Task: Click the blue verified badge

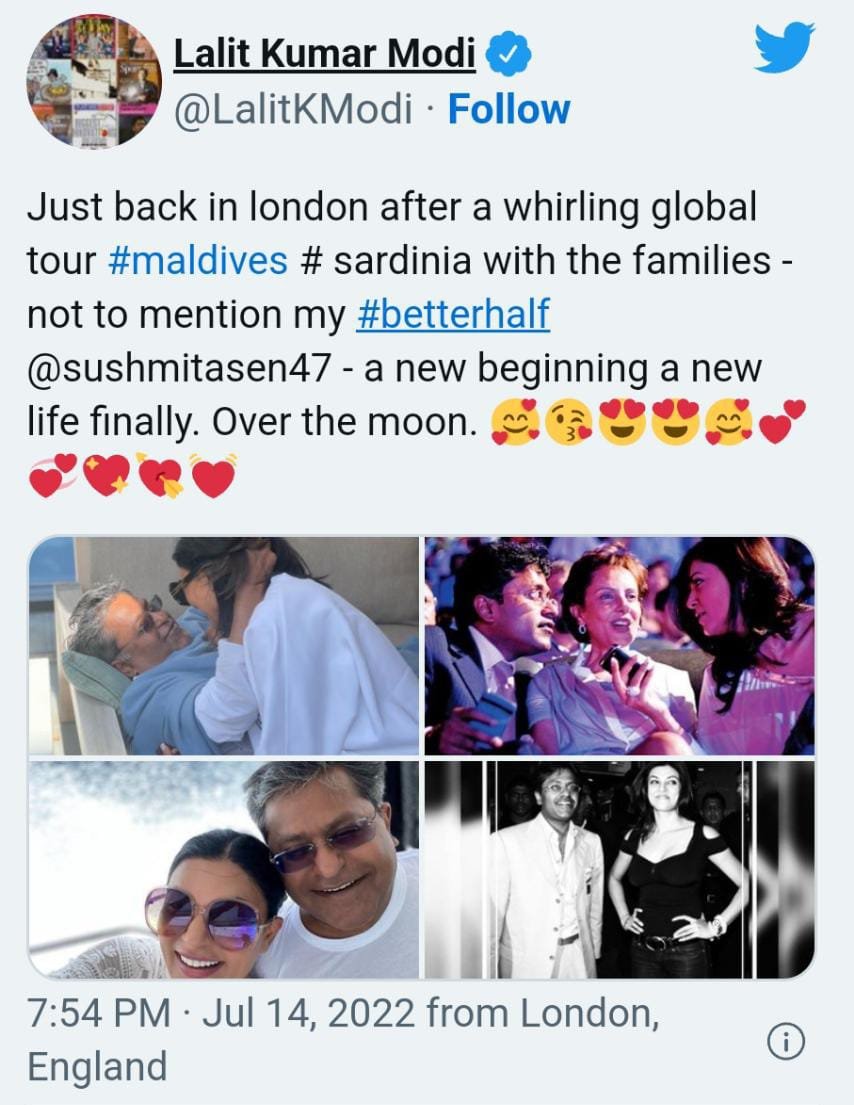Action: (508, 57)
